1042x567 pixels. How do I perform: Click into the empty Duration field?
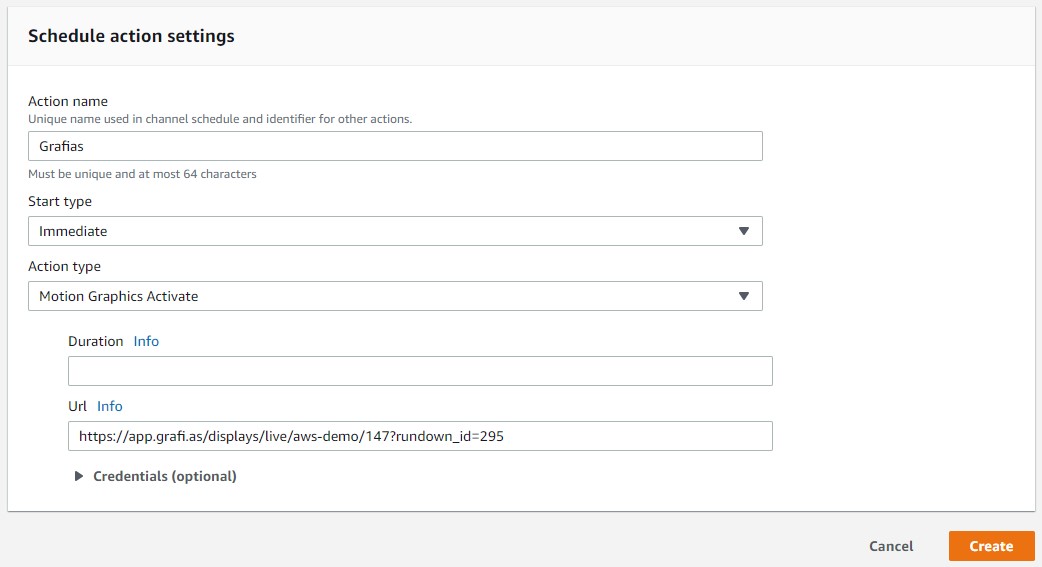[x=420, y=371]
